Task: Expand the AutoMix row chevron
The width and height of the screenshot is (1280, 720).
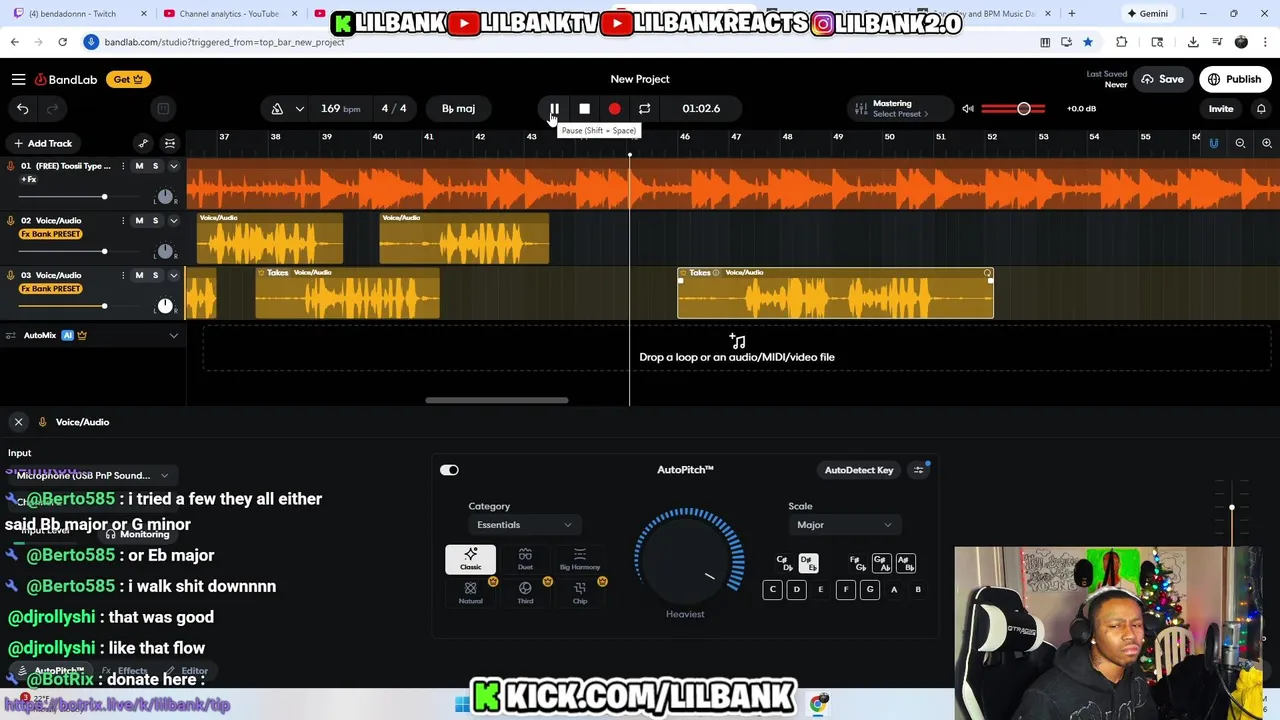Action: (x=173, y=335)
